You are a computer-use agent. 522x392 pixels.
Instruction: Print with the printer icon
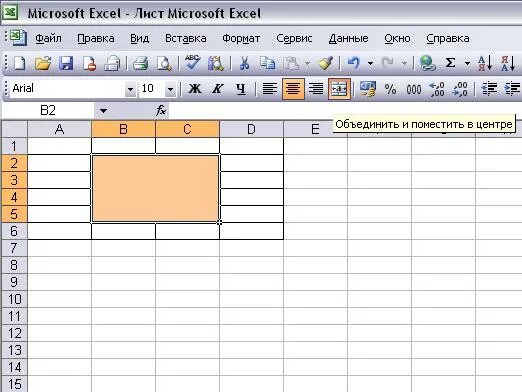pos(140,63)
